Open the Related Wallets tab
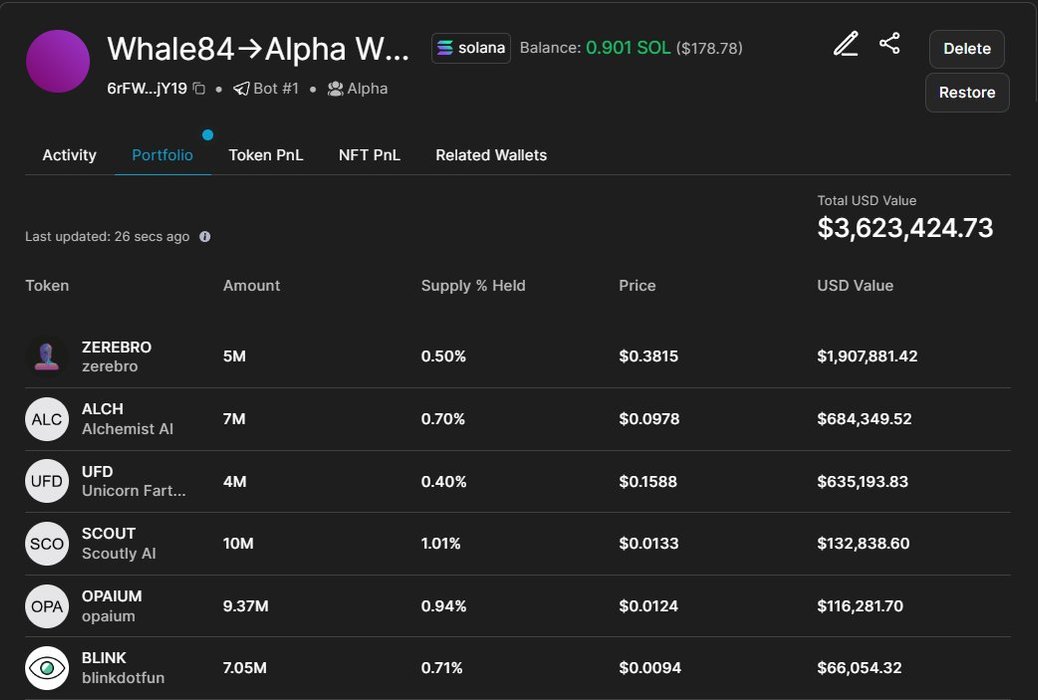Viewport: 1038px width, 700px height. coord(491,155)
